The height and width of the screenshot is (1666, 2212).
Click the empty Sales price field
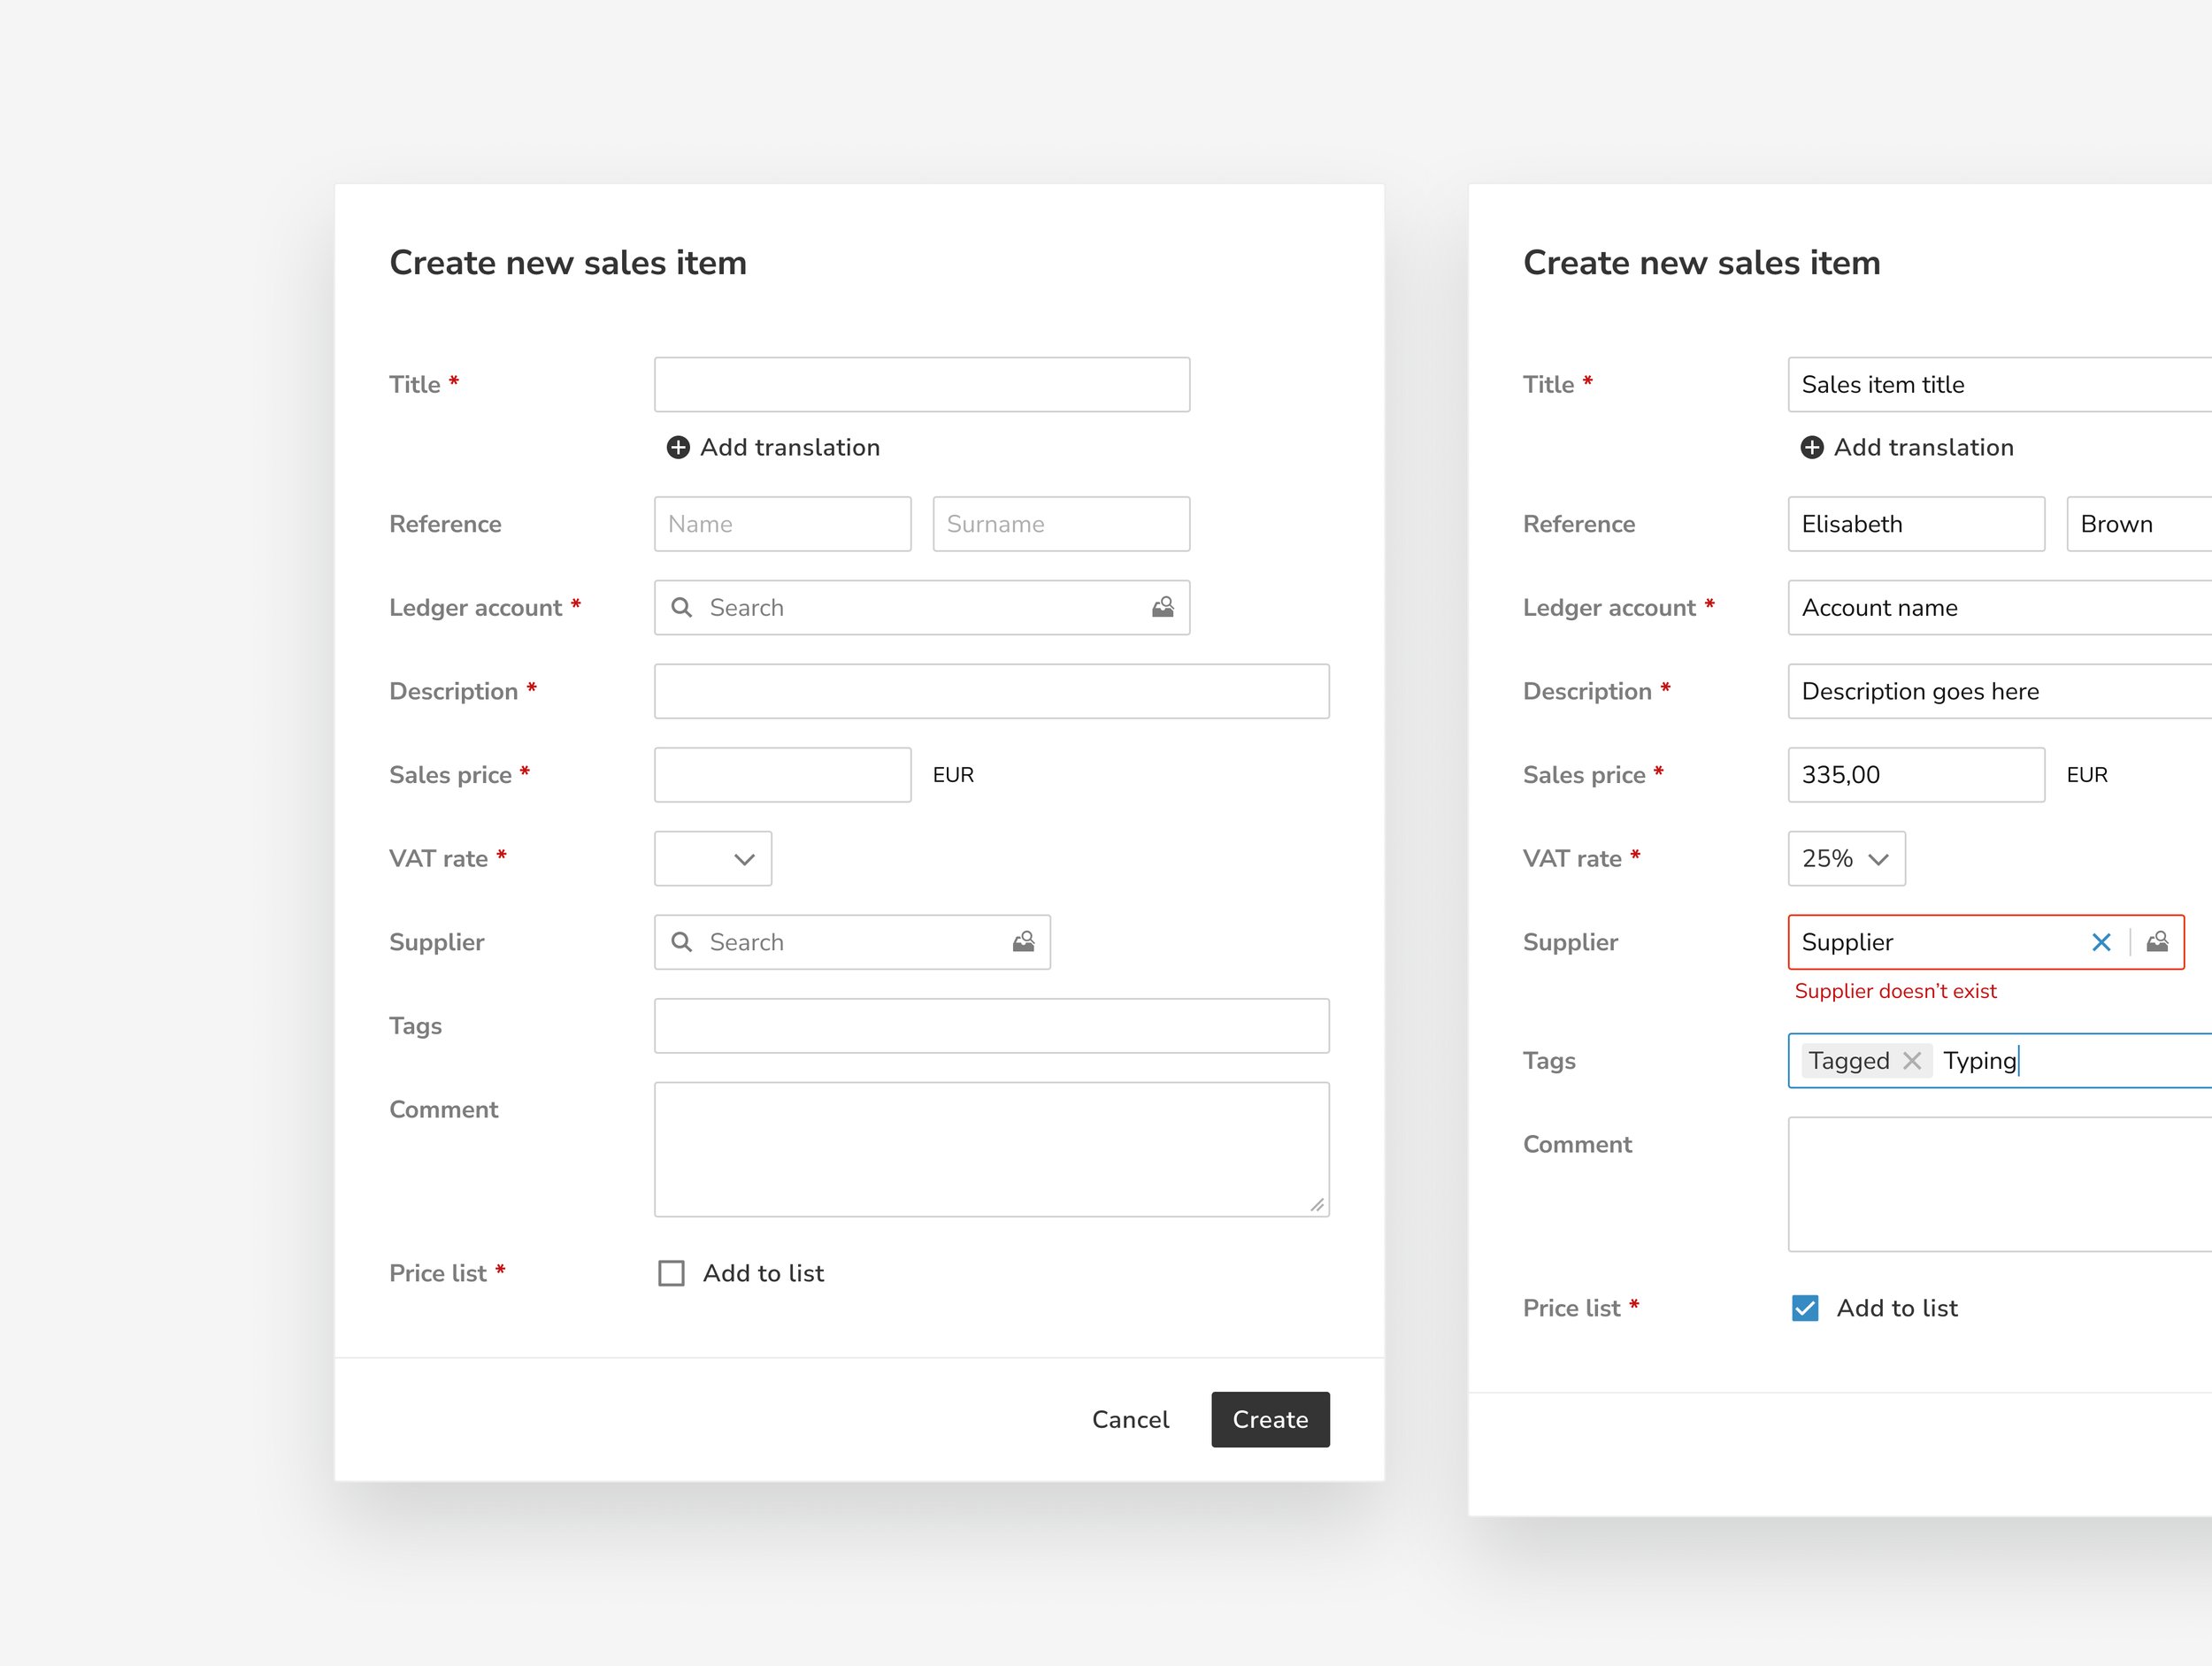tap(783, 775)
